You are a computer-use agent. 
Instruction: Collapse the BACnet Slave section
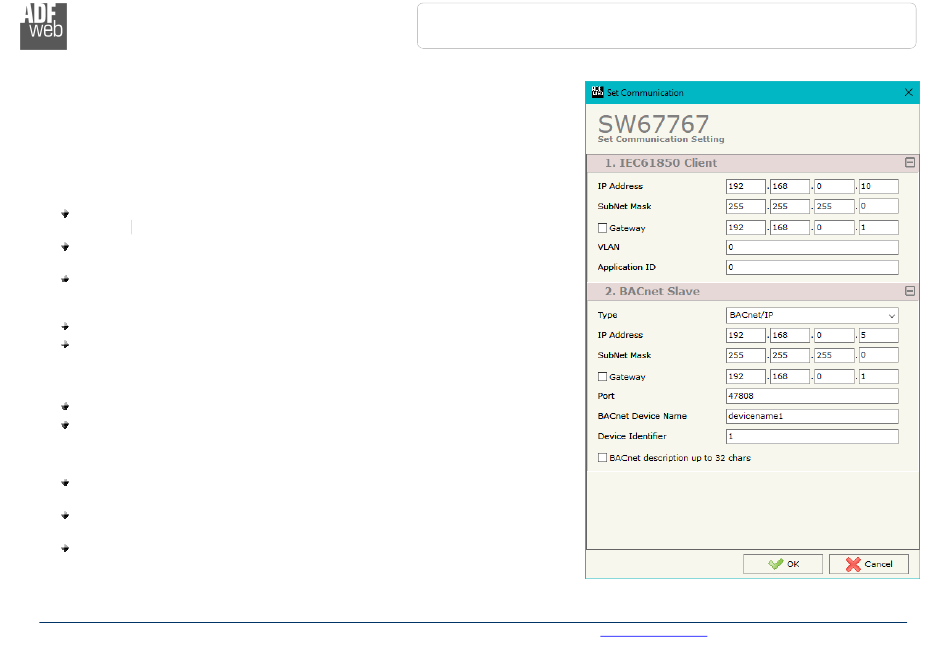[909, 291]
